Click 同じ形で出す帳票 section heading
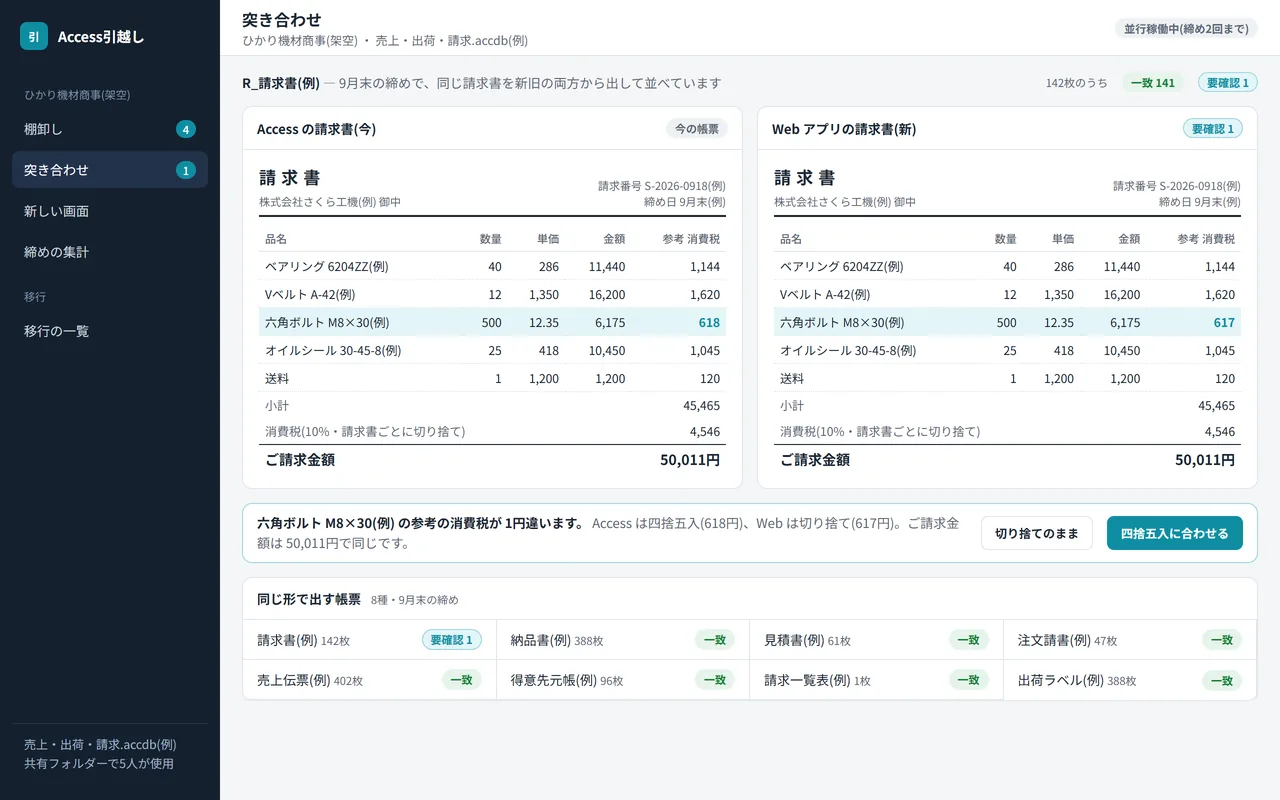The height and width of the screenshot is (800, 1280). coord(309,599)
